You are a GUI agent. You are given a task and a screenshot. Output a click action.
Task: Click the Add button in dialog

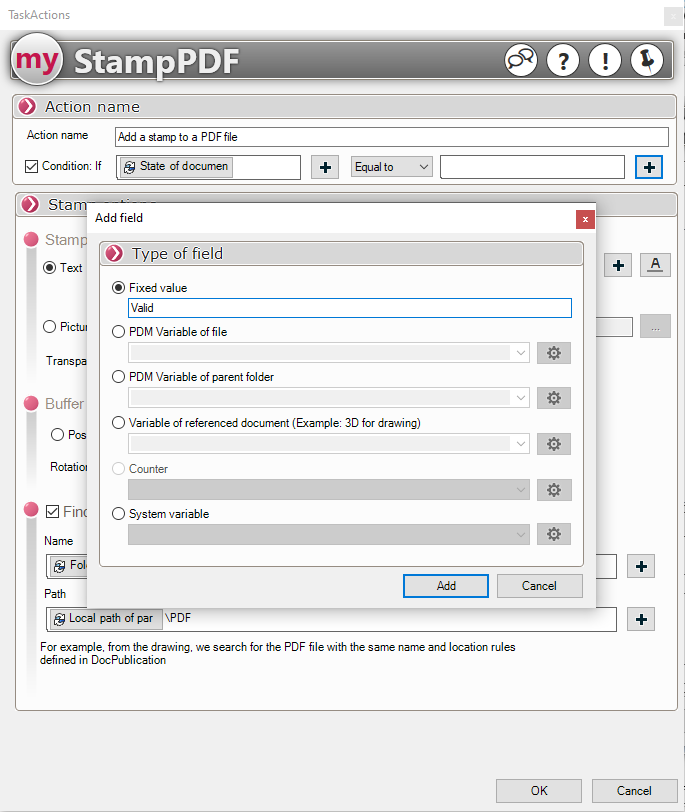446,586
